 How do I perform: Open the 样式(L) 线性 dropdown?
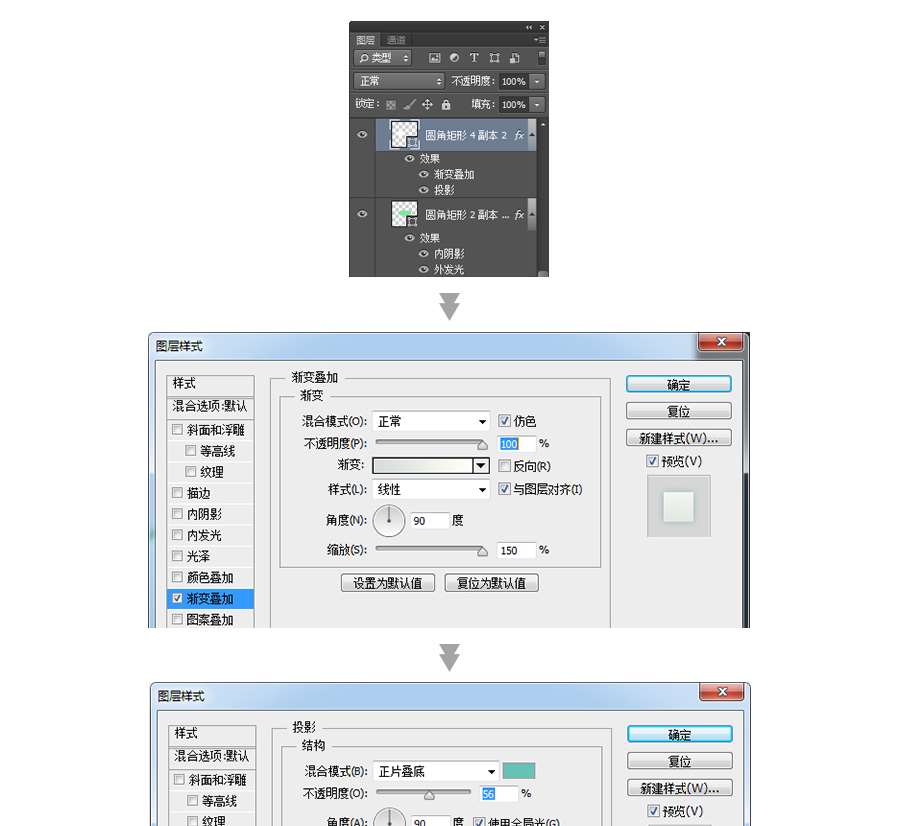(430, 490)
